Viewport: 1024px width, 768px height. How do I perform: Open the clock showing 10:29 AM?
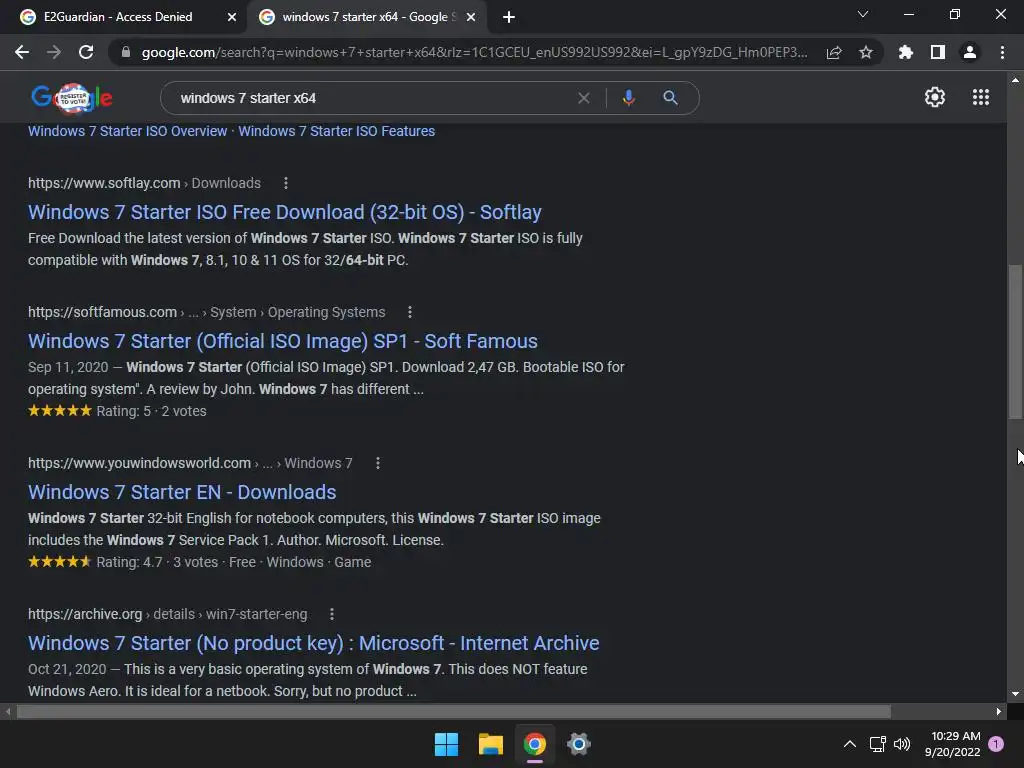952,744
